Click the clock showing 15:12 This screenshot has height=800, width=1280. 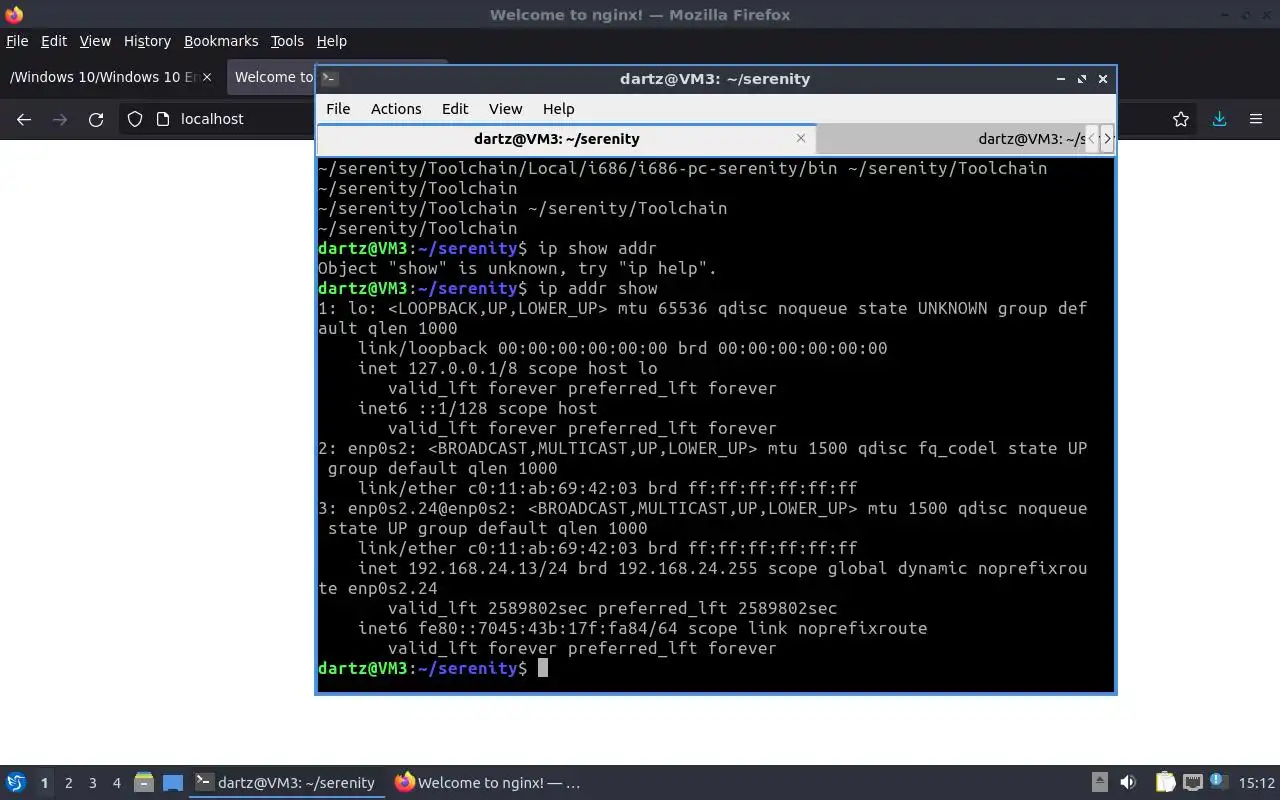pyautogui.click(x=1257, y=783)
